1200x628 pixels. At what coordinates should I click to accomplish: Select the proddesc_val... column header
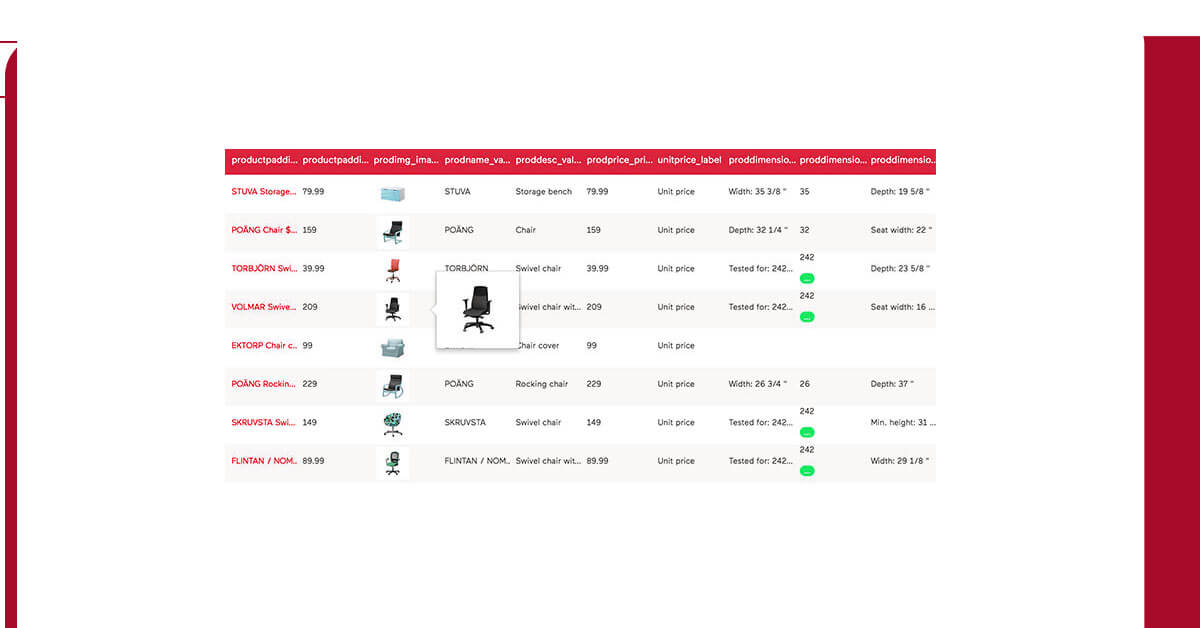point(548,160)
